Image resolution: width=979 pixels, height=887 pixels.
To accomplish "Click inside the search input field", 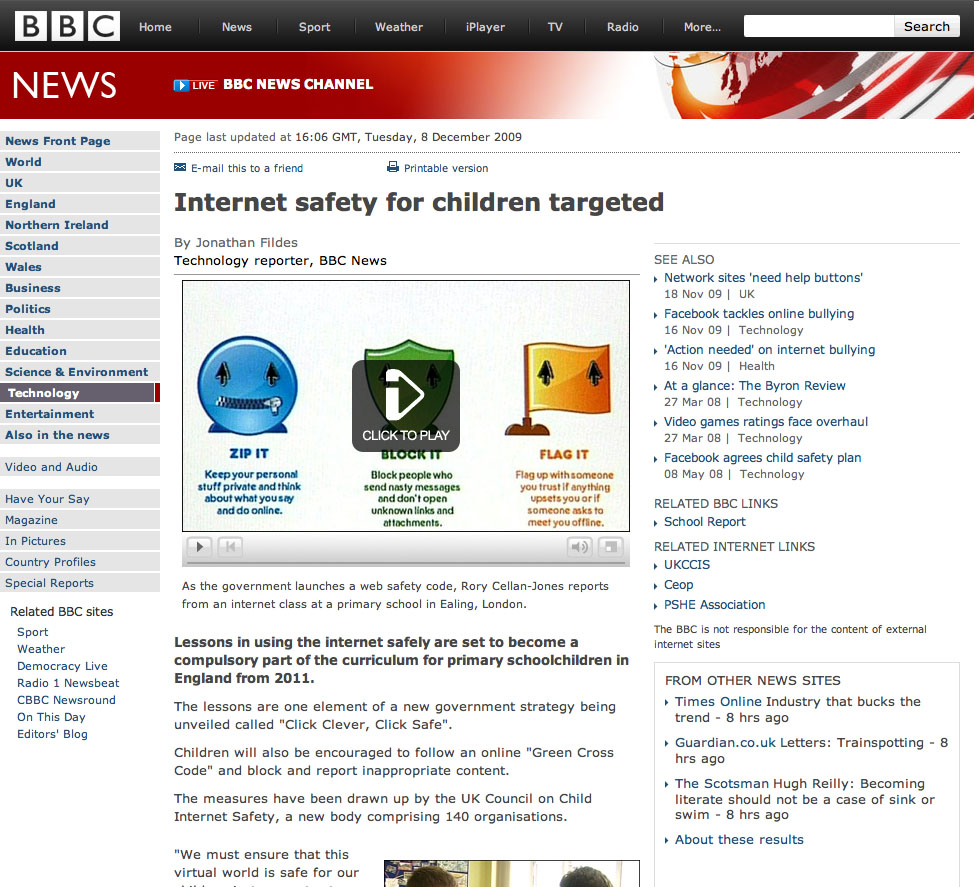I will click(818, 26).
